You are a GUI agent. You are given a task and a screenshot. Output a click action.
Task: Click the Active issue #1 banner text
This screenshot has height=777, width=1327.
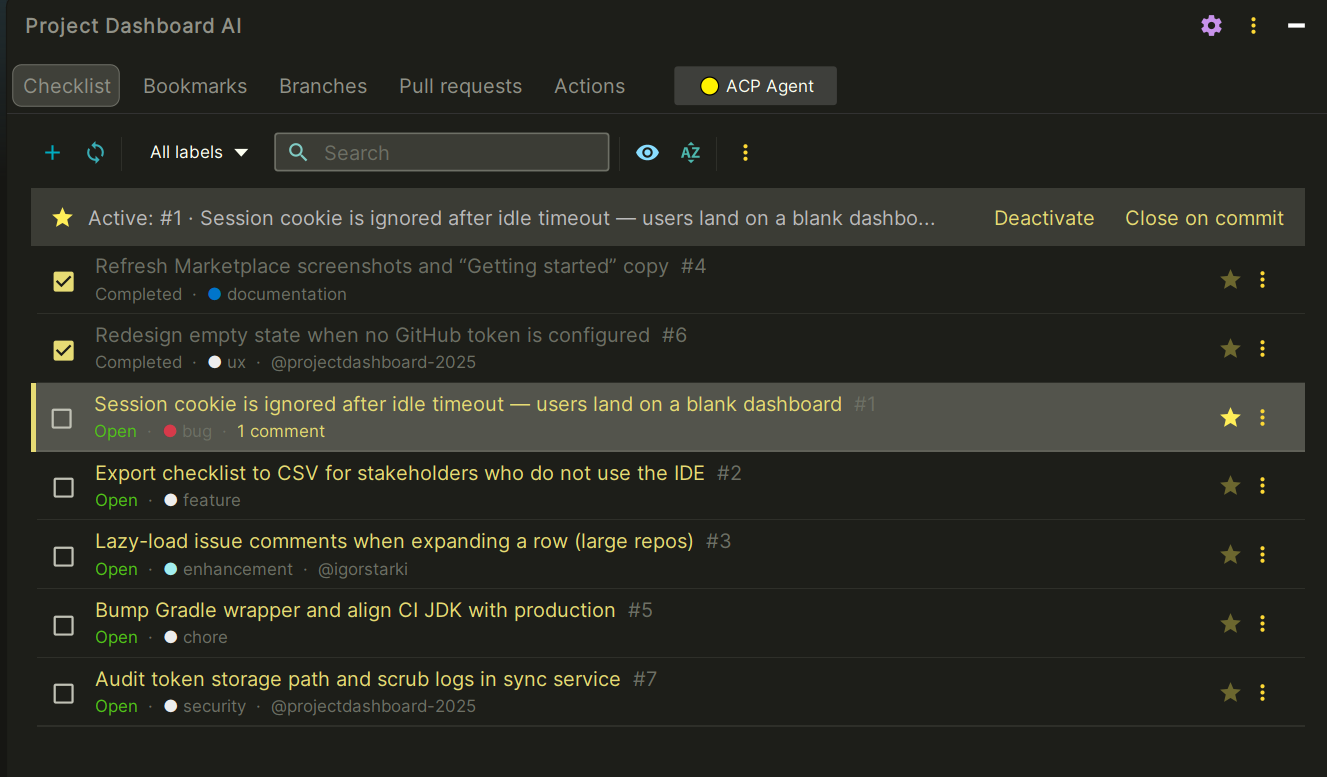point(512,218)
